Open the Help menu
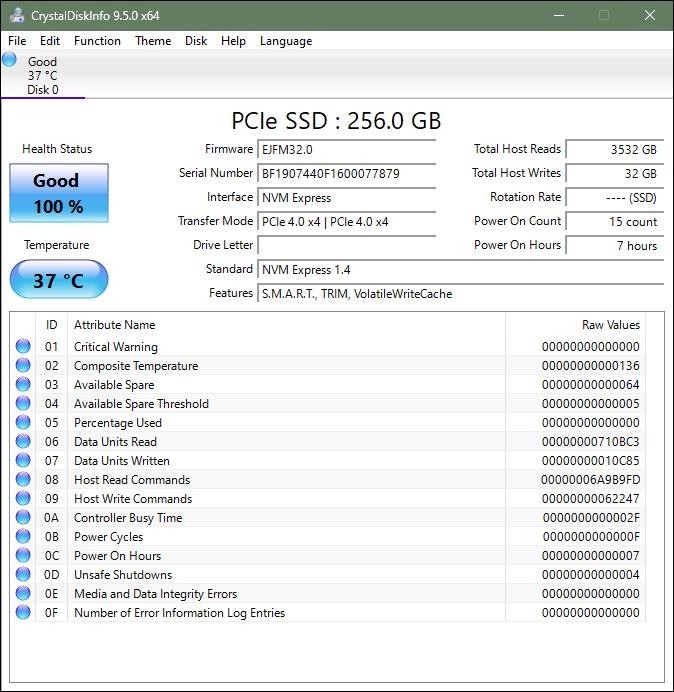 point(233,41)
